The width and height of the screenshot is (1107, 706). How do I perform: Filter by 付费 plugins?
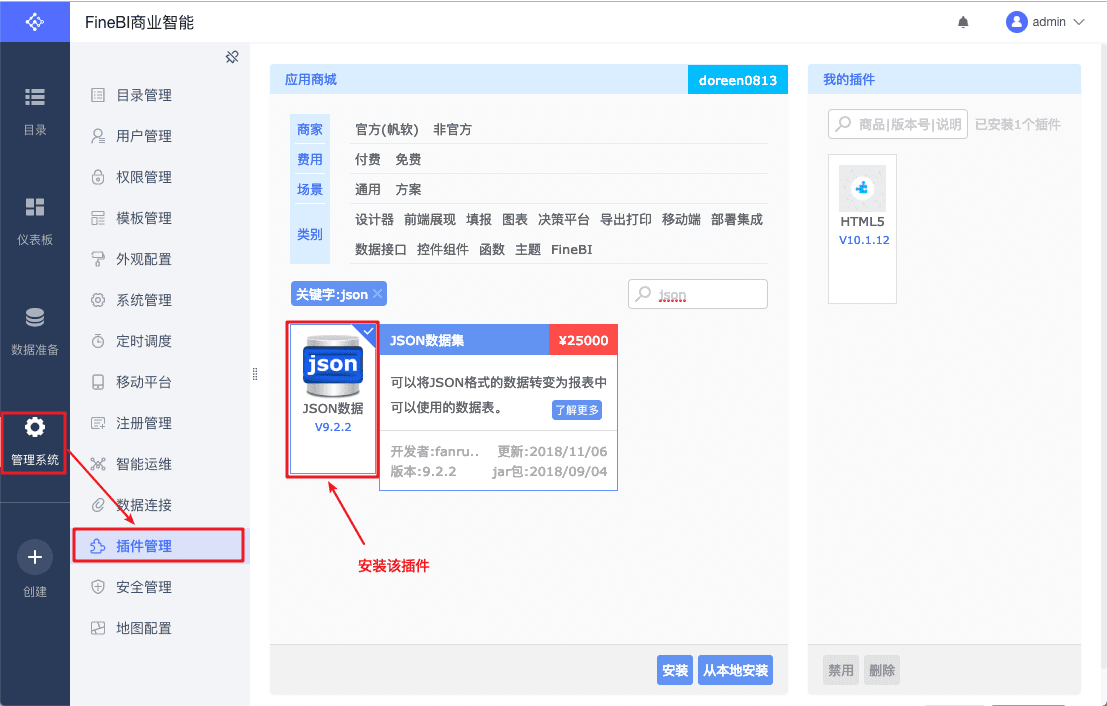[367, 160]
